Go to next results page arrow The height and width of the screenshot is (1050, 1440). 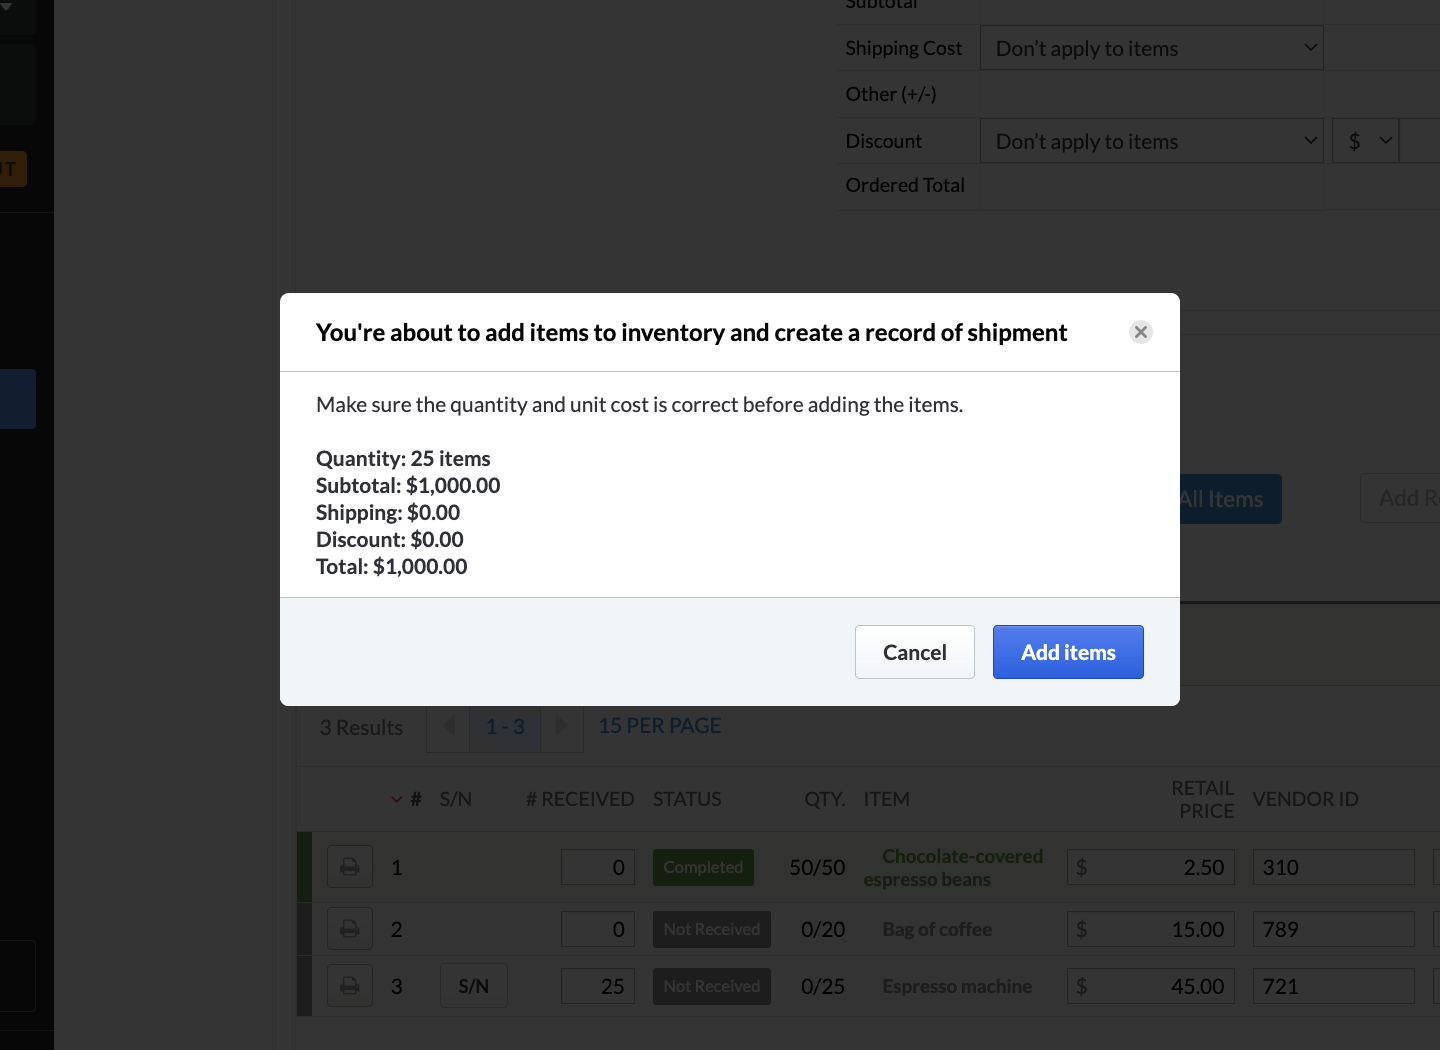click(x=561, y=726)
